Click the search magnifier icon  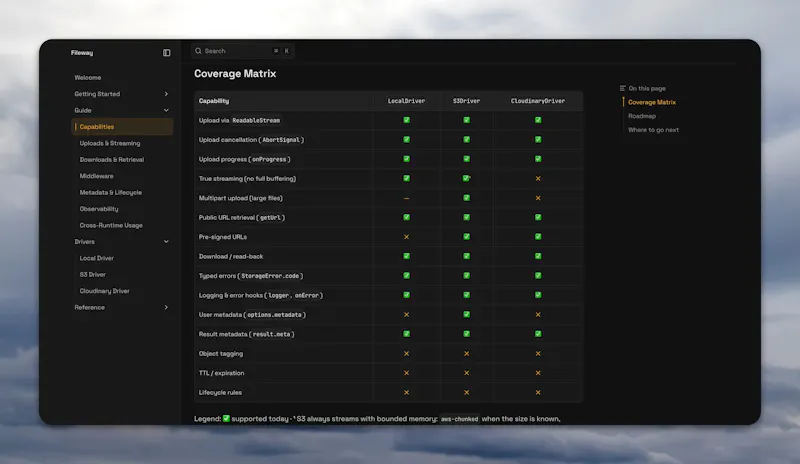(x=198, y=51)
